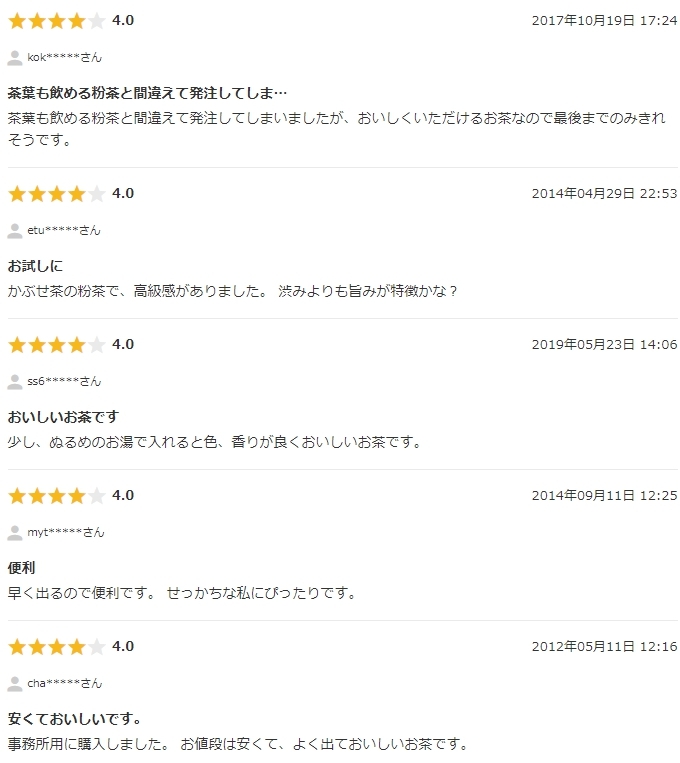Open reviewer name cha*****さん
The image size is (680, 763).
pyautogui.click(x=65, y=683)
